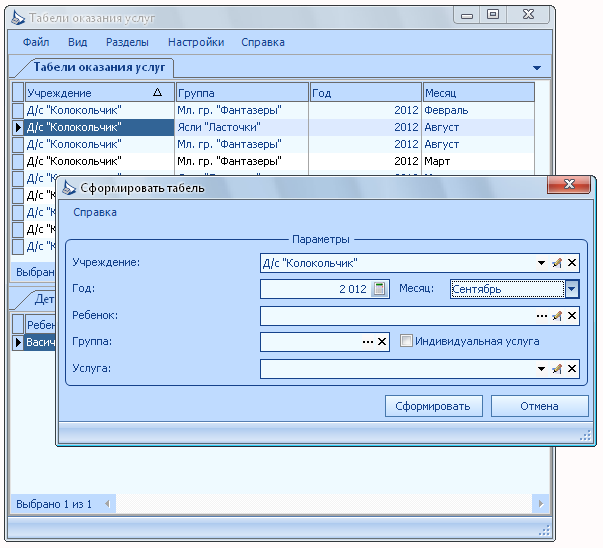This screenshot has width=603, height=548.
Task: Click the pin icon in the Услуга field
Action: click(556, 369)
